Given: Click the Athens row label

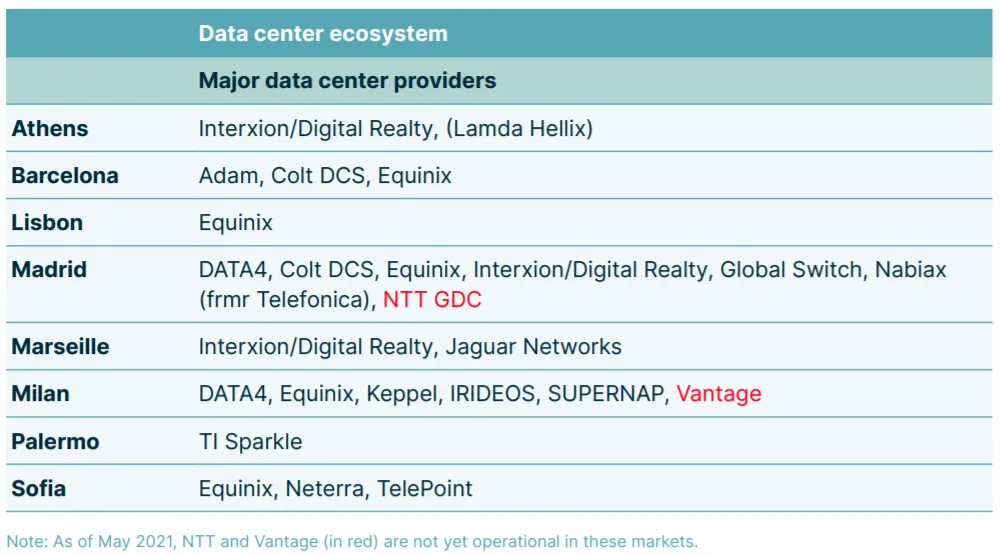Looking at the screenshot, I should [50, 128].
